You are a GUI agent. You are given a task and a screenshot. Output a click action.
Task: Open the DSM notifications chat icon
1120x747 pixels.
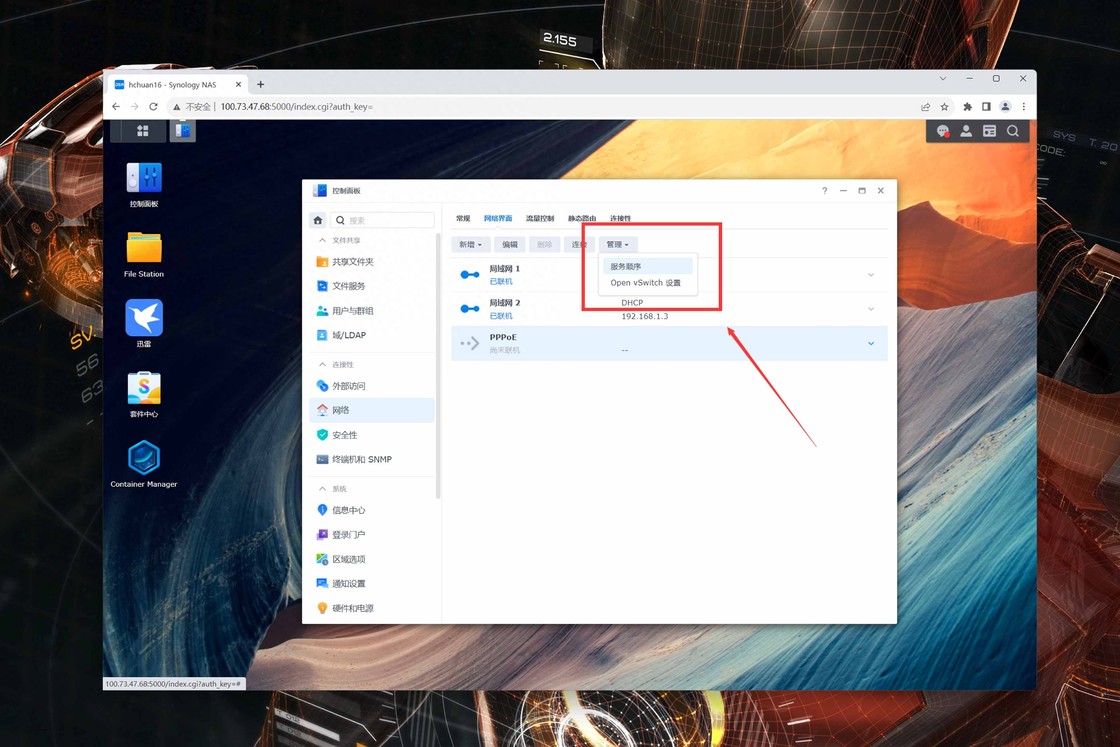(942, 131)
